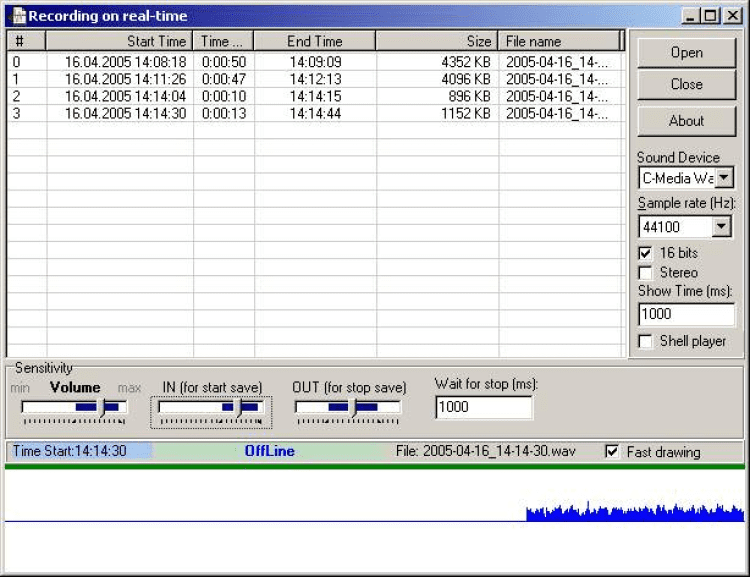Select recording row 1 index cell

[x=17, y=79]
